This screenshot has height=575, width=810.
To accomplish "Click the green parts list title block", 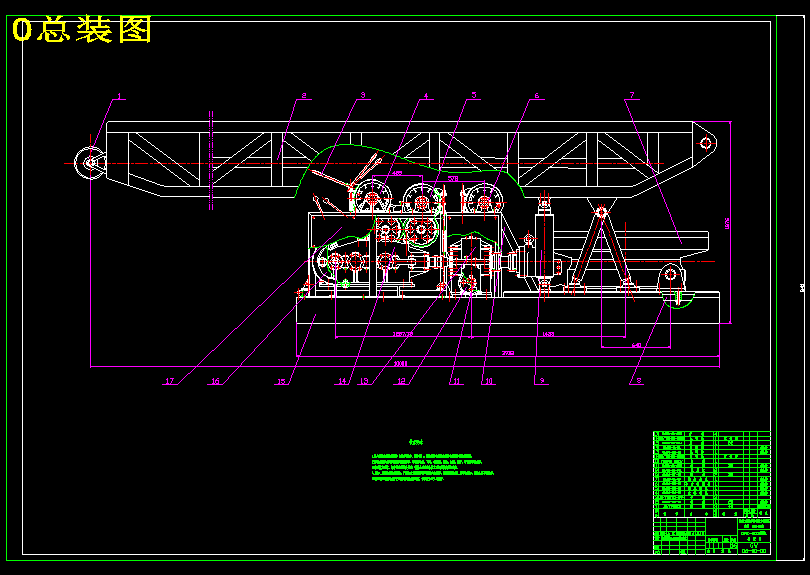I will [712, 493].
